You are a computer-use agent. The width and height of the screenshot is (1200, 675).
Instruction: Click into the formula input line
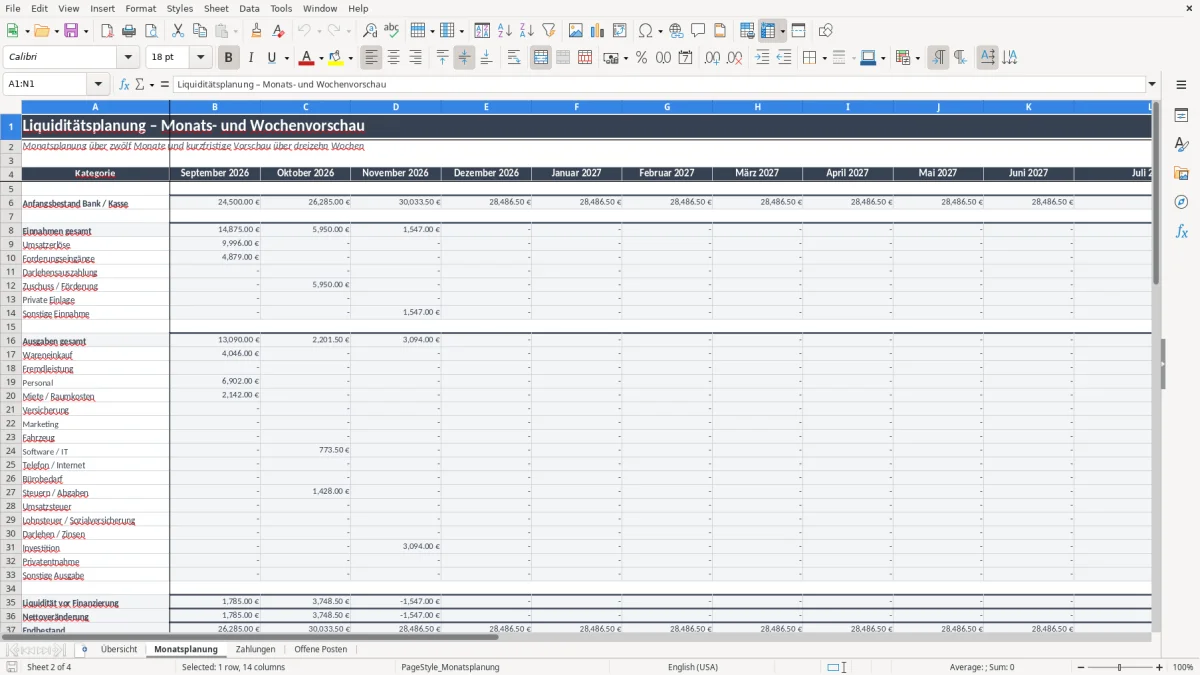click(x=658, y=85)
